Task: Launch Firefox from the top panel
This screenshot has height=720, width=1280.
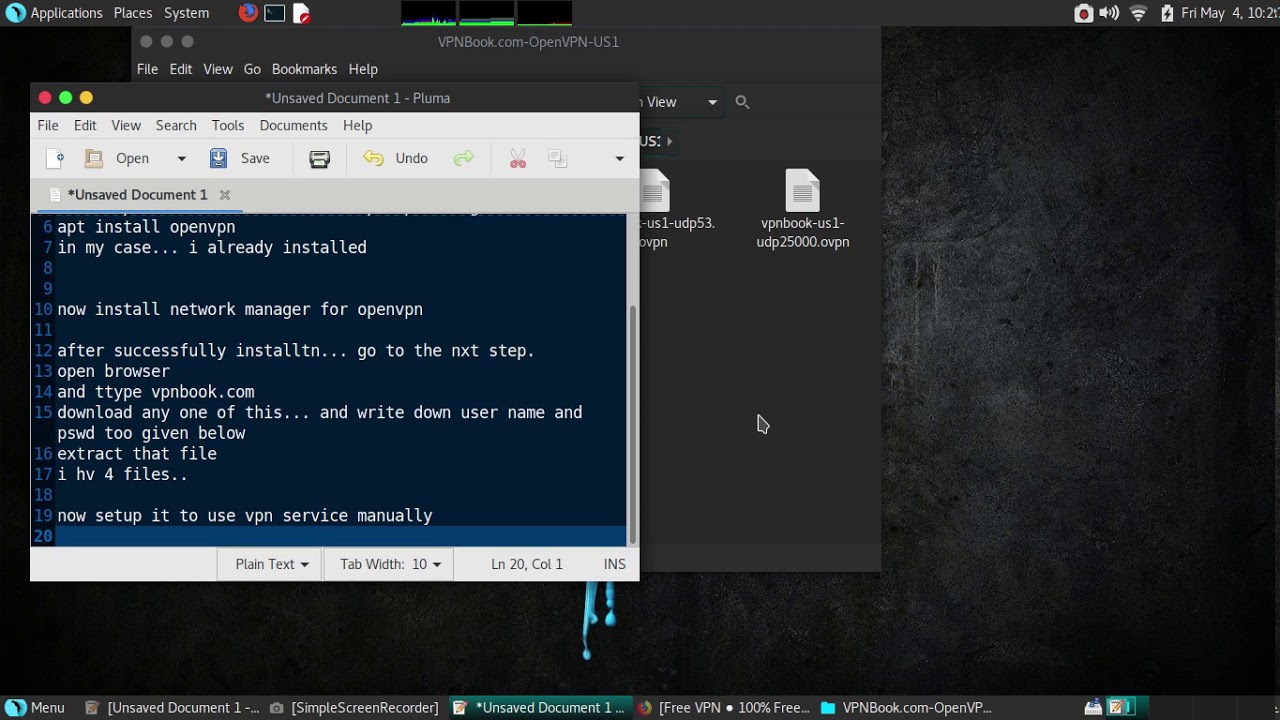Action: click(x=248, y=13)
